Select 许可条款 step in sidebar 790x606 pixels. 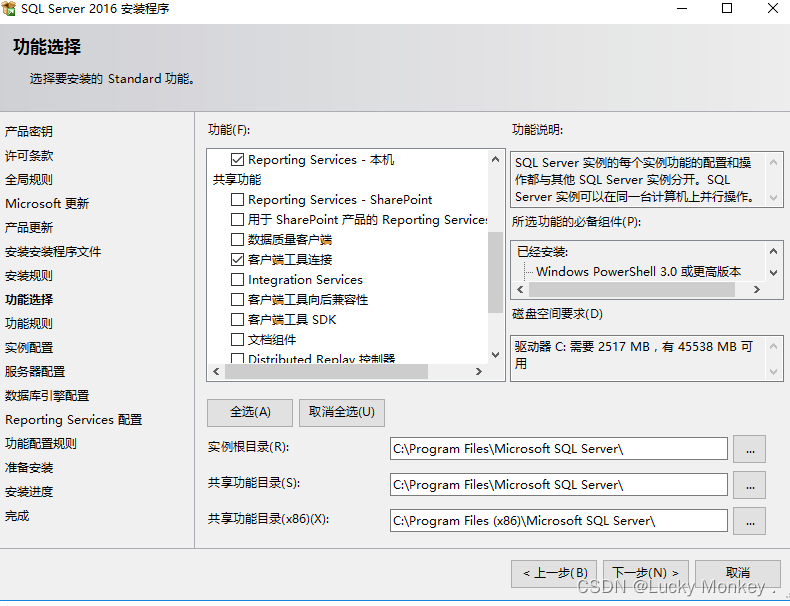pos(29,156)
